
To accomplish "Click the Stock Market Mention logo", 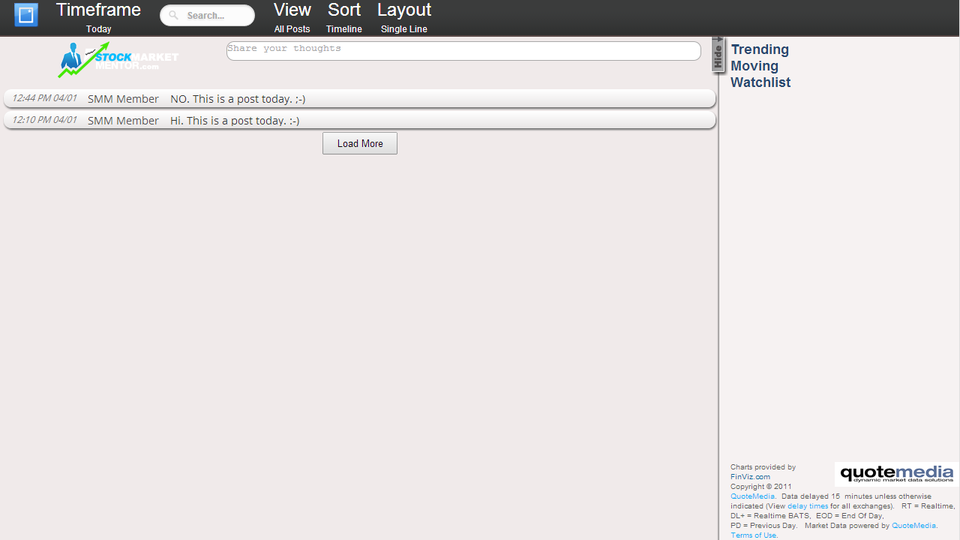I will click(118, 61).
